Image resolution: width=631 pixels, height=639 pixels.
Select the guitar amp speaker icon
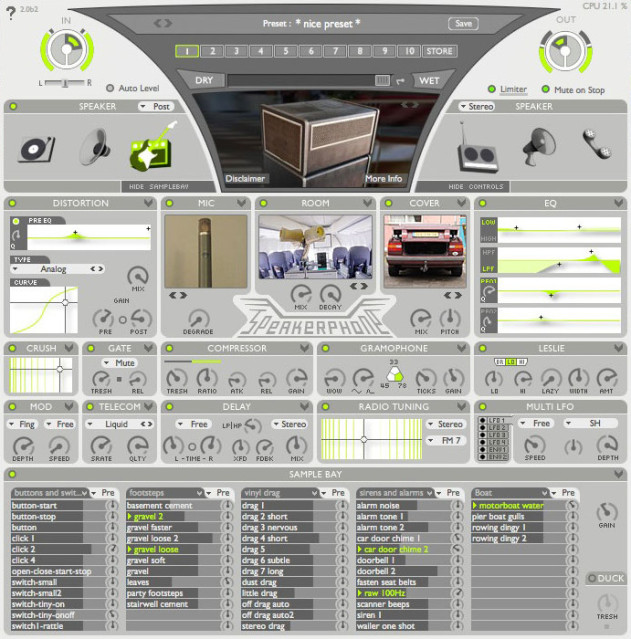point(152,146)
